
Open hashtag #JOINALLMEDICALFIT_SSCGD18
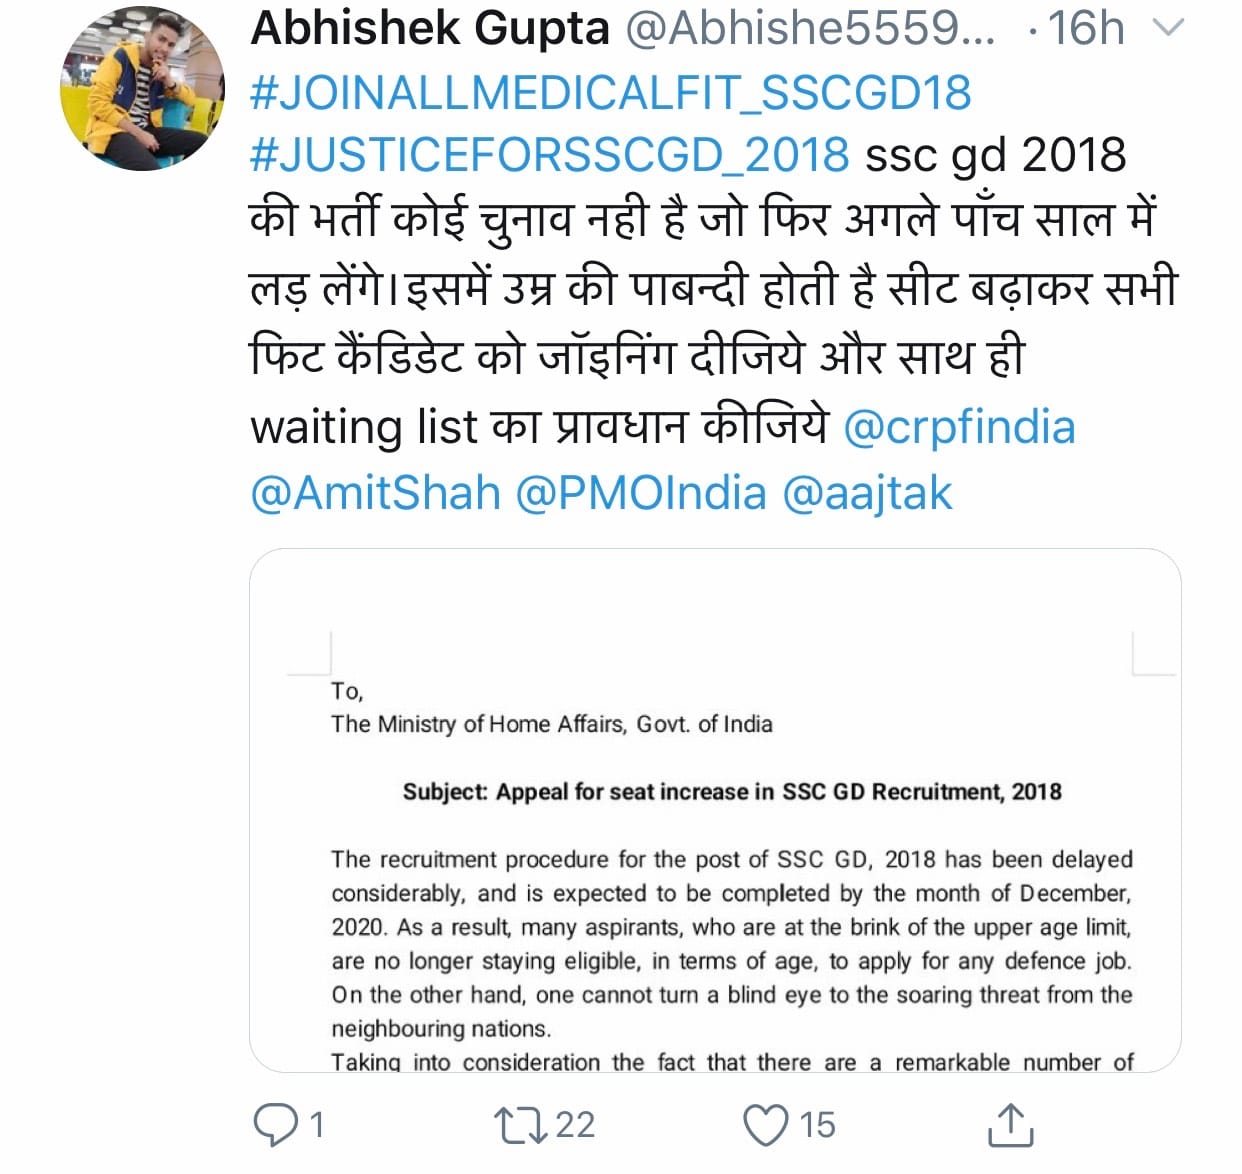pos(610,92)
